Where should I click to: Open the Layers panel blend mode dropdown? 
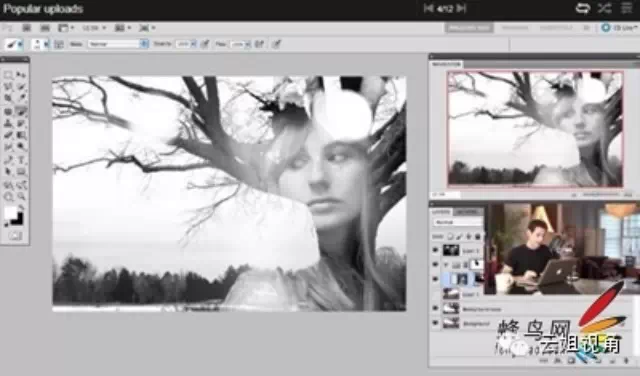(x=458, y=222)
